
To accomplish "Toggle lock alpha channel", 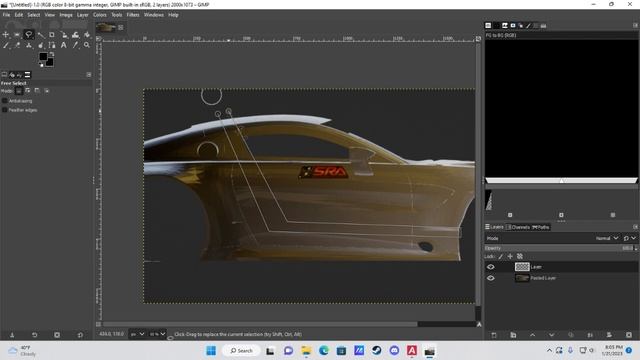I will [520, 256].
